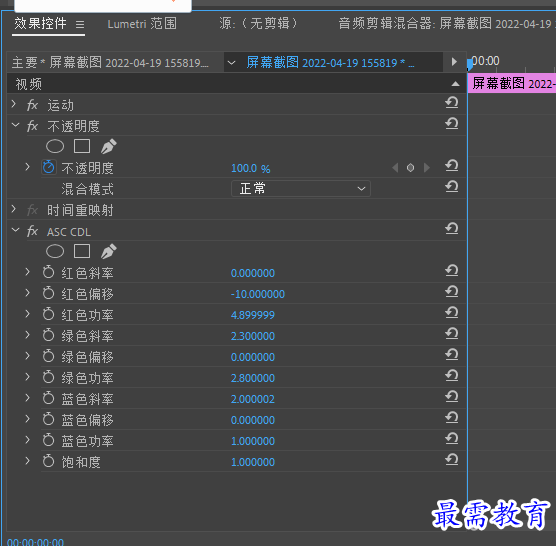Create ellipse mask under ASC CDL
The image size is (556, 546).
tap(55, 251)
